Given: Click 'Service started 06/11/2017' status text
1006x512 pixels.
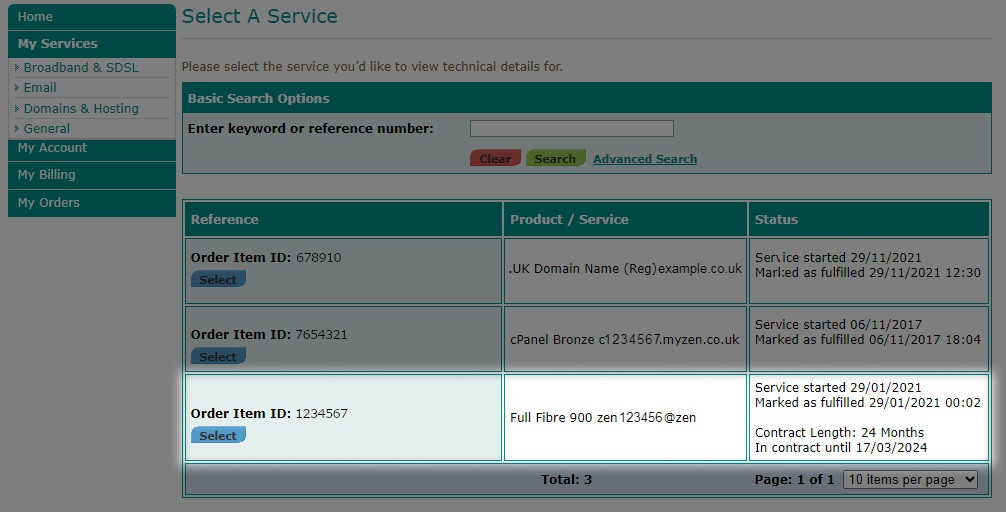Looking at the screenshot, I should coord(838,325).
